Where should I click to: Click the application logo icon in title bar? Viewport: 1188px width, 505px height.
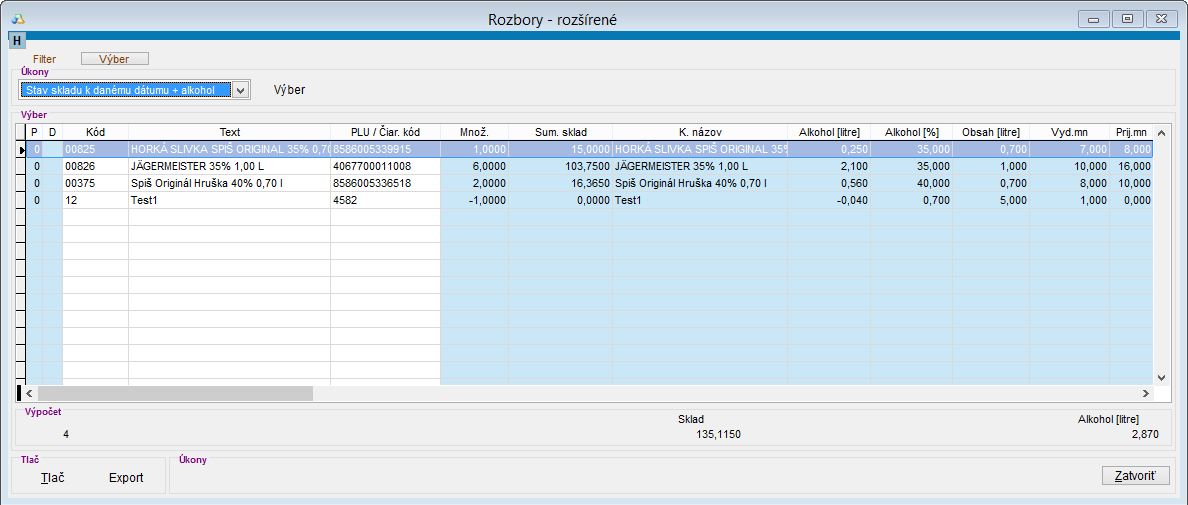[17, 19]
